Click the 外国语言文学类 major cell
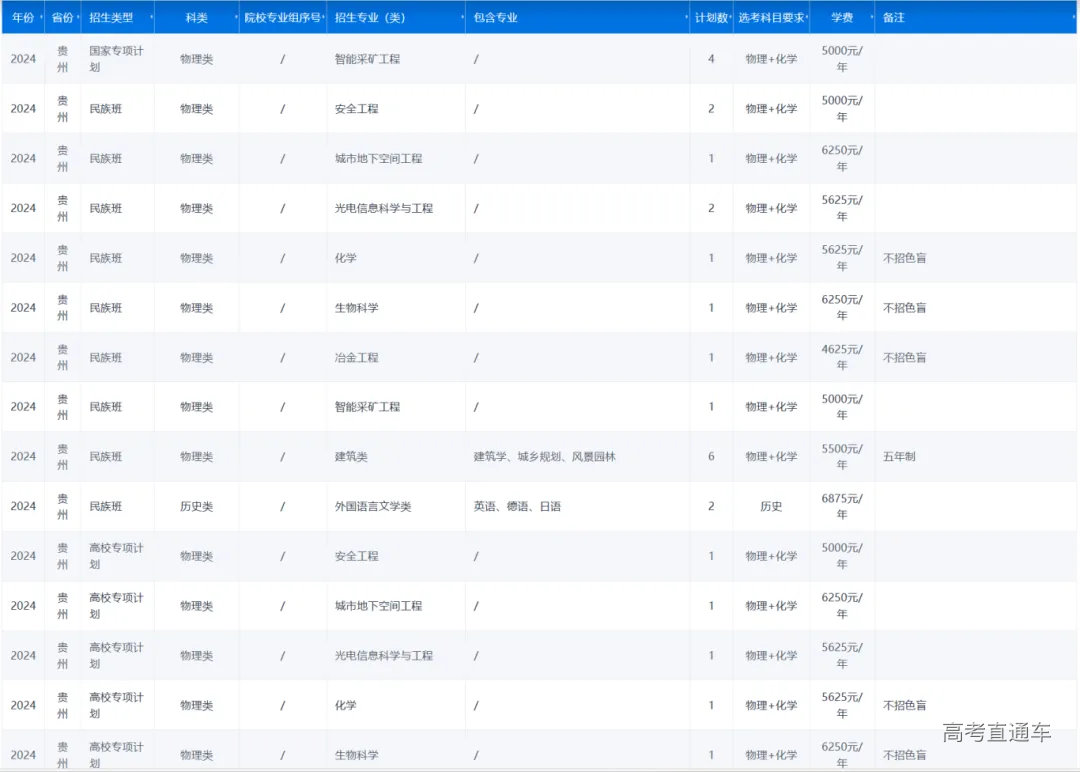1080x772 pixels. coord(373,506)
